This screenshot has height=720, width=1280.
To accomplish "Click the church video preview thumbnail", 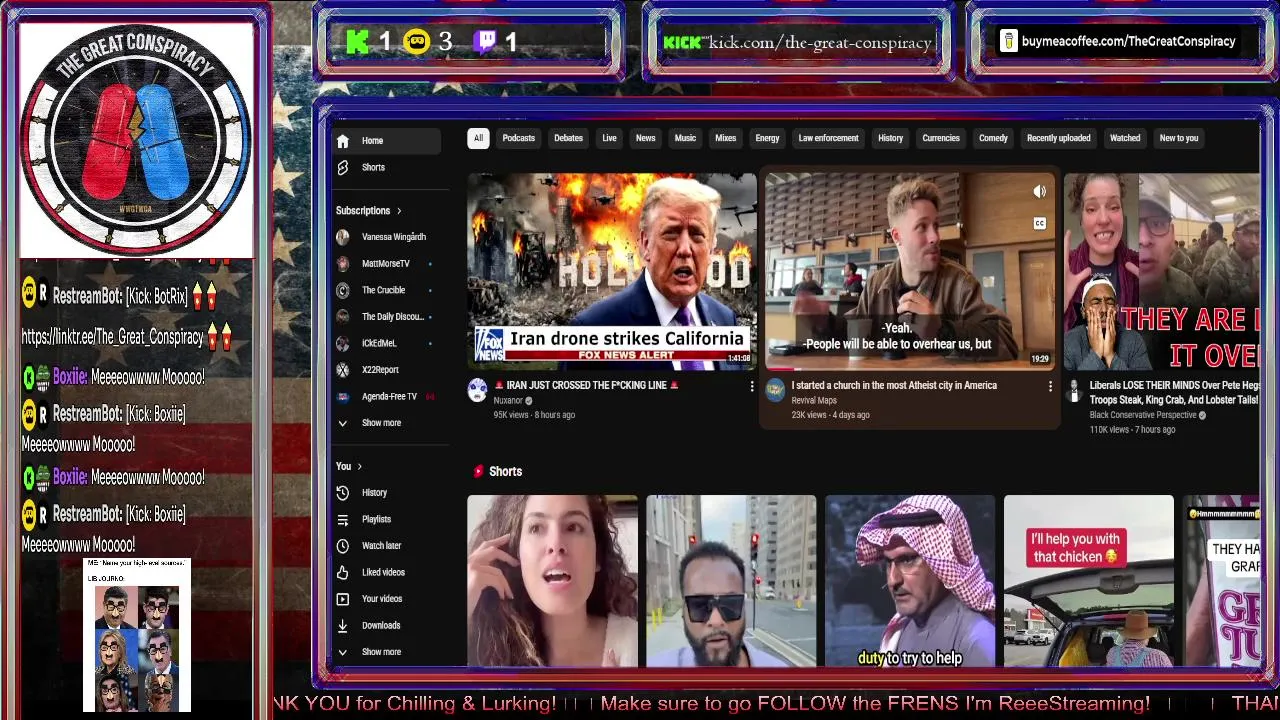I will 909,270.
